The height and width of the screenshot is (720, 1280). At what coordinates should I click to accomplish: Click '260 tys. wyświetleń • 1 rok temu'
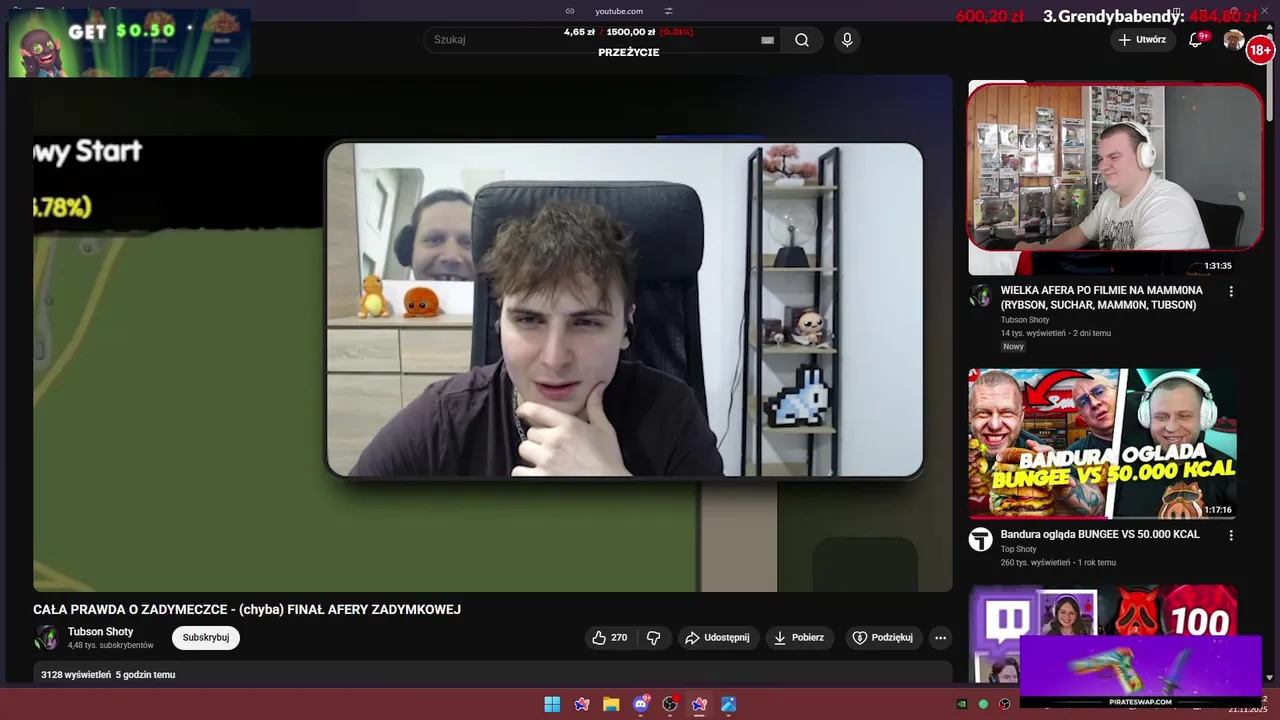(x=1058, y=563)
